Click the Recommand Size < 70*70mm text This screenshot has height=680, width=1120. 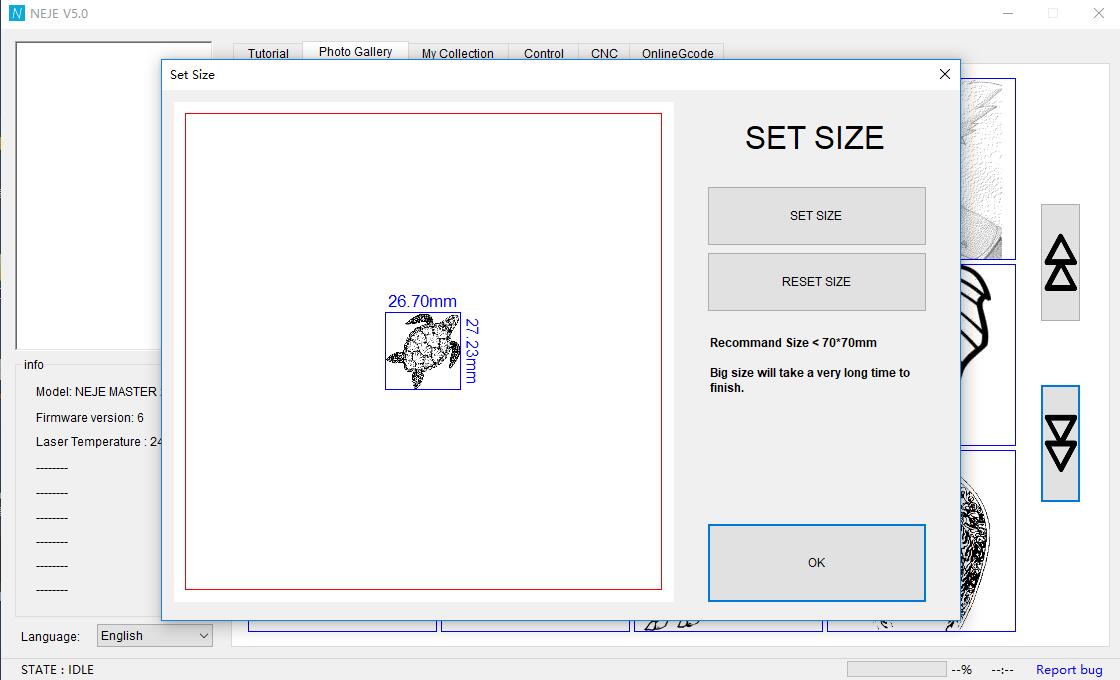(x=793, y=343)
